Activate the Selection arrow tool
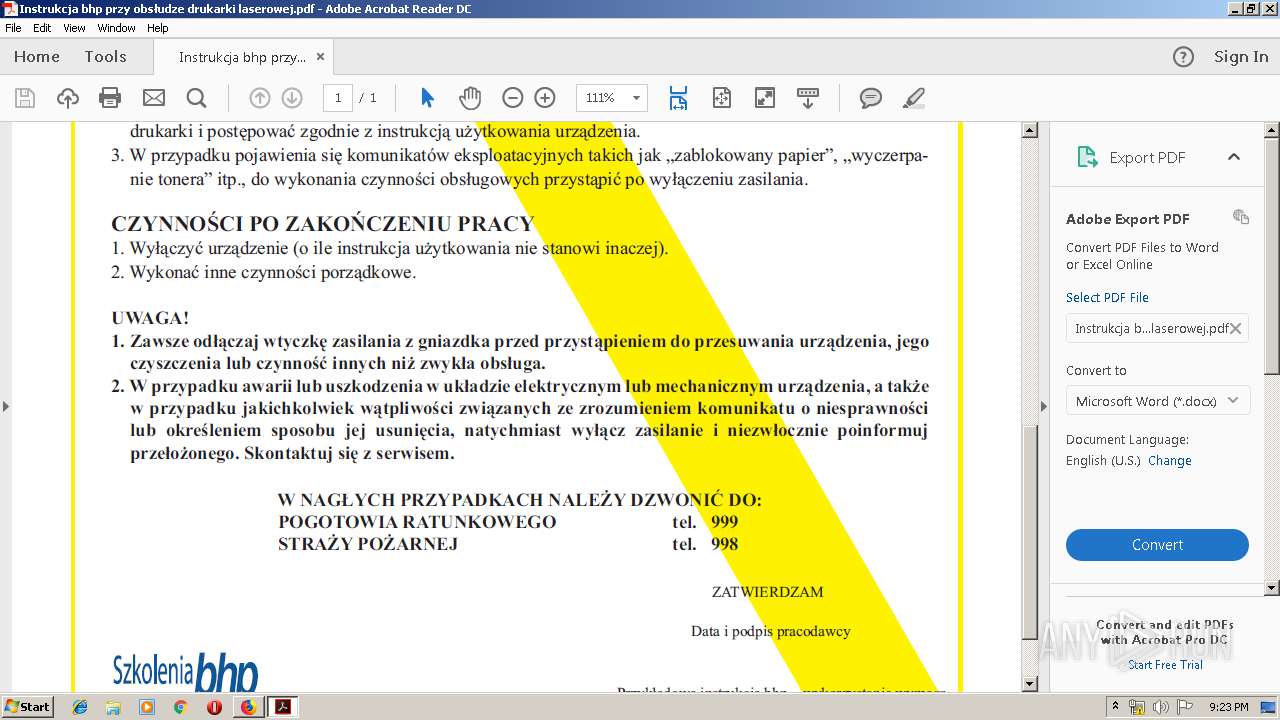Image resolution: width=1280 pixels, height=720 pixels. (x=428, y=98)
